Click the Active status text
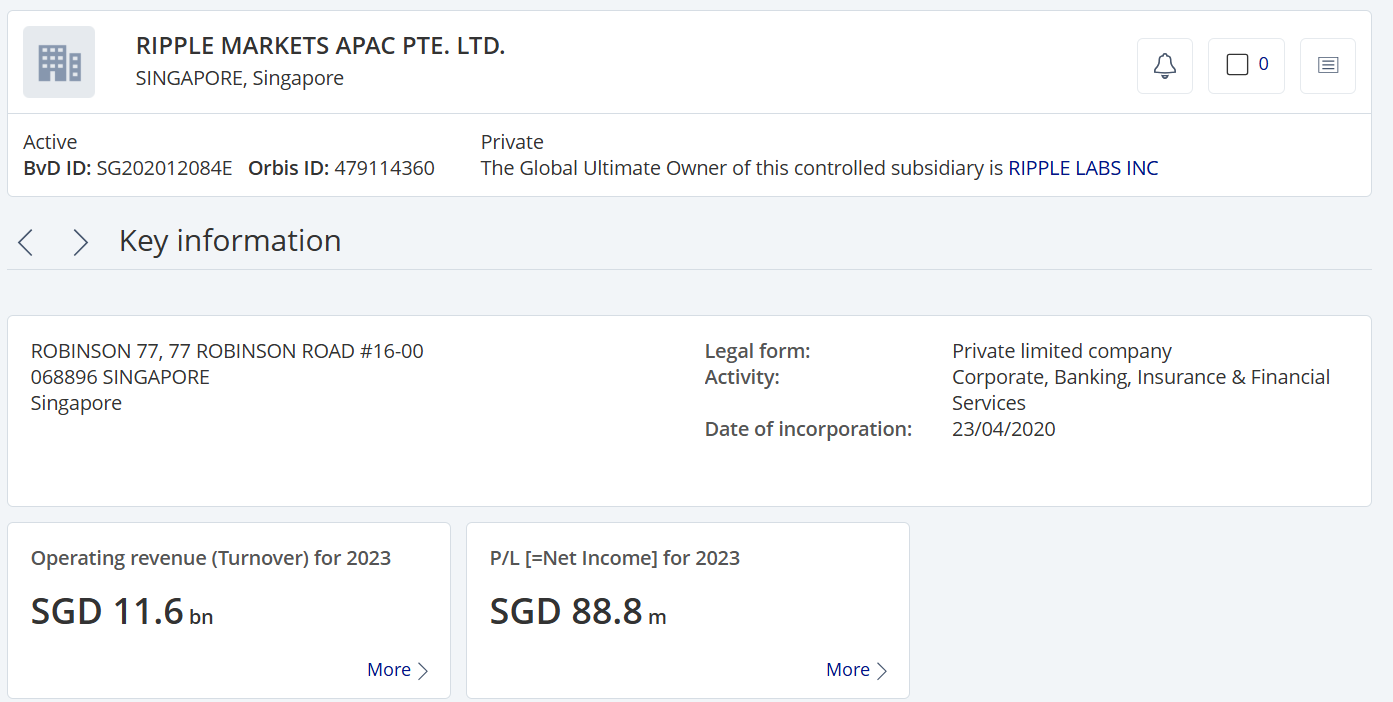The image size is (1393, 702). (x=50, y=142)
